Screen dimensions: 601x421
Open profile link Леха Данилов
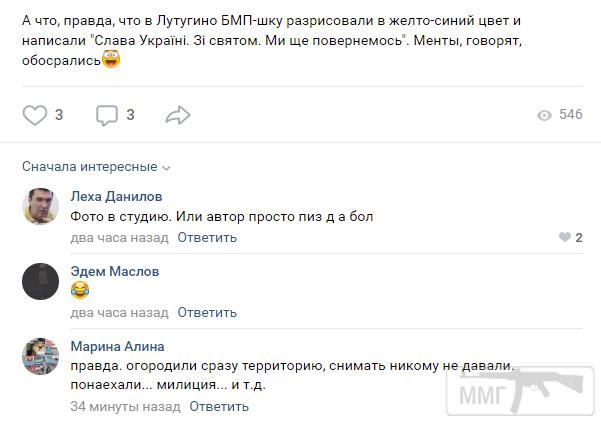[x=116, y=196]
